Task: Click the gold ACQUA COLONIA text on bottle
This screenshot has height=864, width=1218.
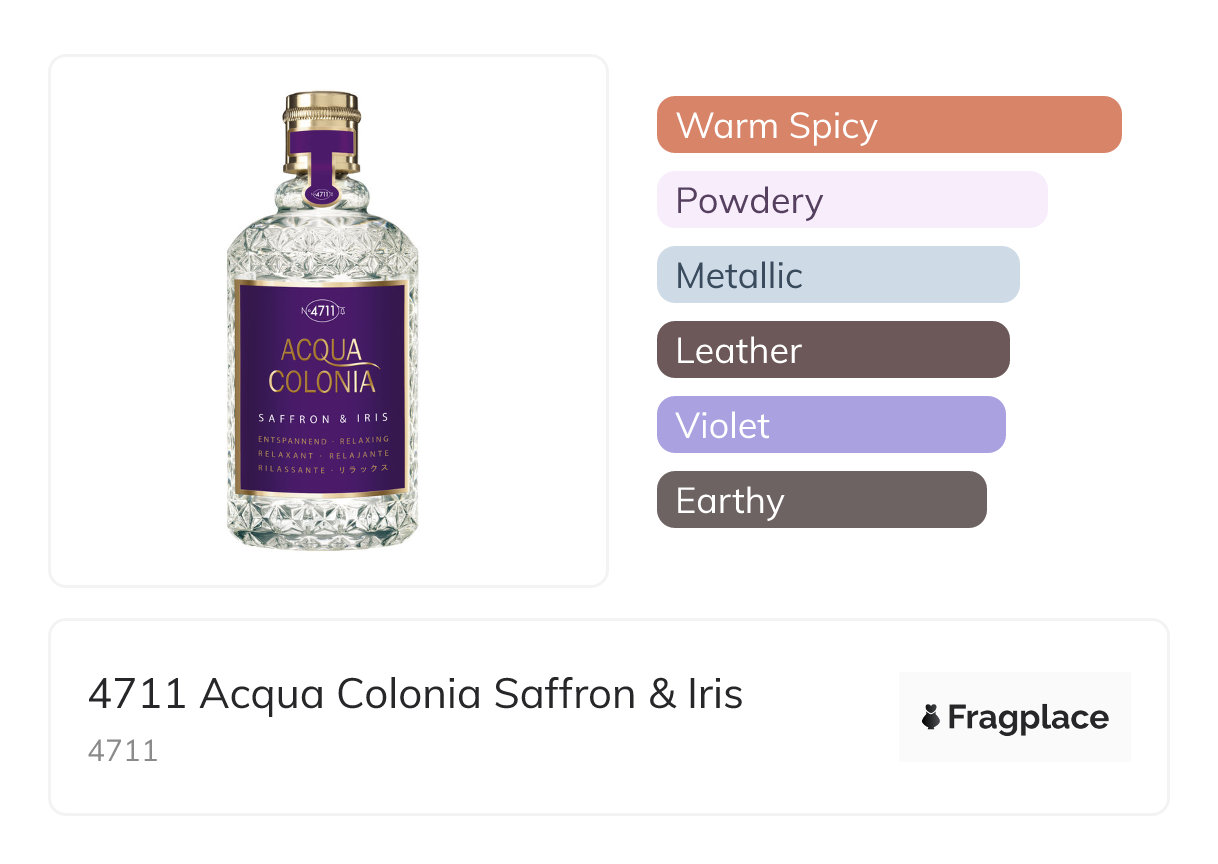Action: point(322,365)
